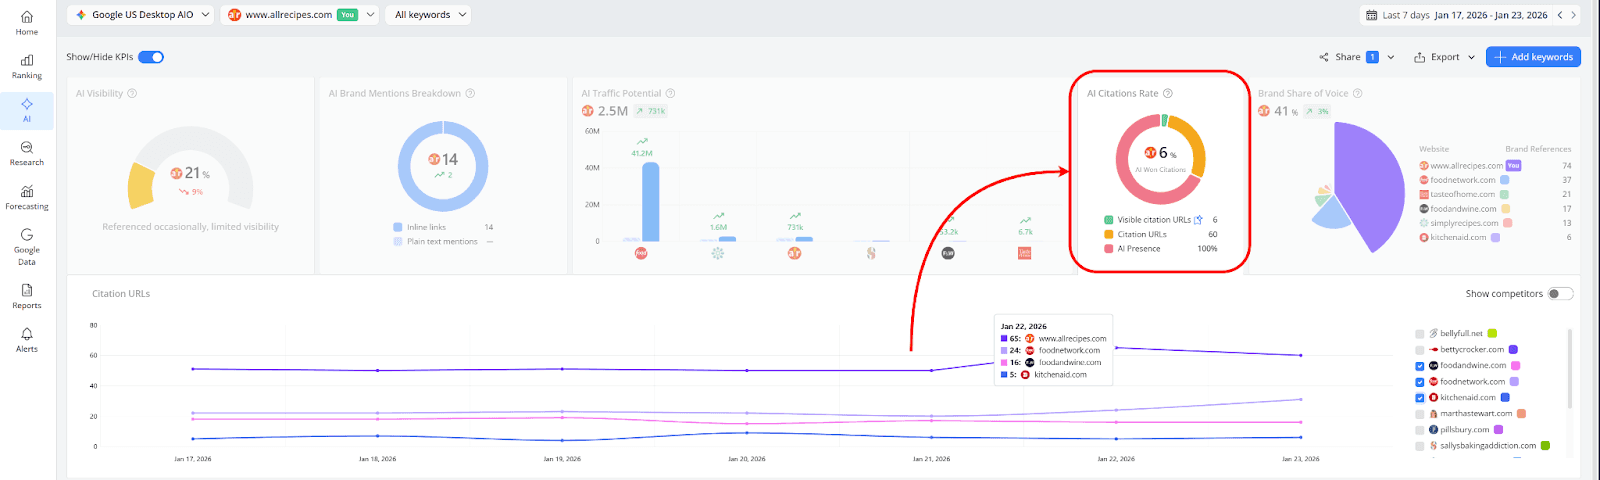Uncheck the kitchenaid.com checkbox
Viewport: 1600px width, 480px height.
pos(1420,398)
